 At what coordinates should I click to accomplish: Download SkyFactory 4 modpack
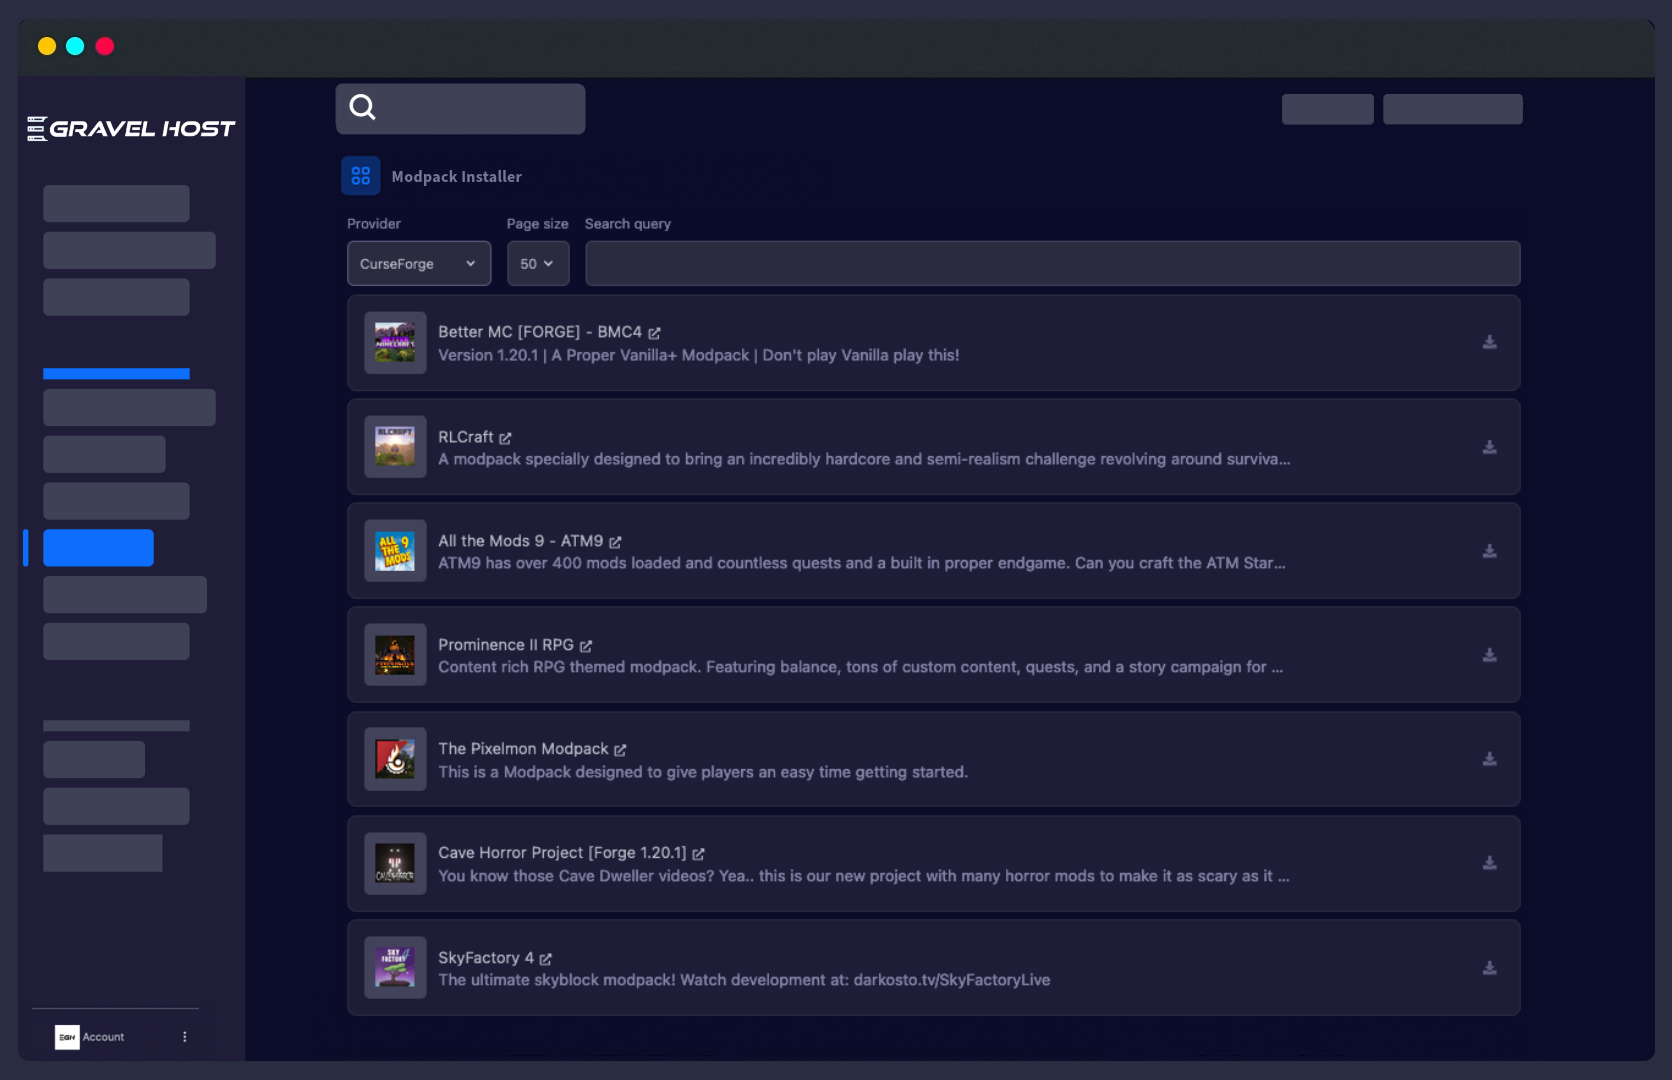click(x=1489, y=968)
